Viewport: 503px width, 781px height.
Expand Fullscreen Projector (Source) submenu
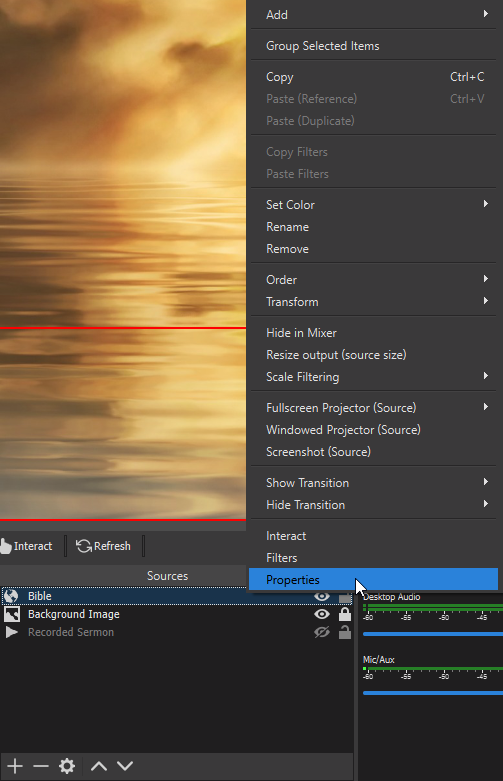(374, 407)
